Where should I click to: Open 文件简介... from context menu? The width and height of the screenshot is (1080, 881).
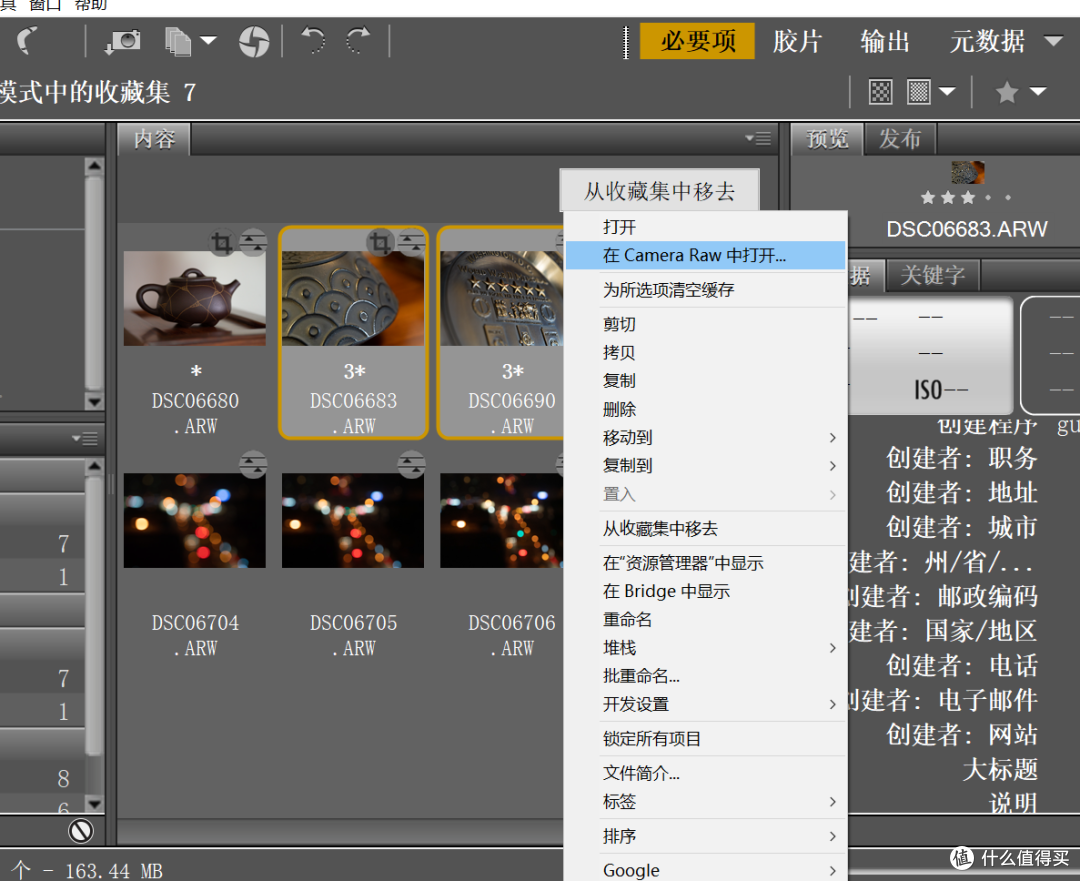[705, 773]
